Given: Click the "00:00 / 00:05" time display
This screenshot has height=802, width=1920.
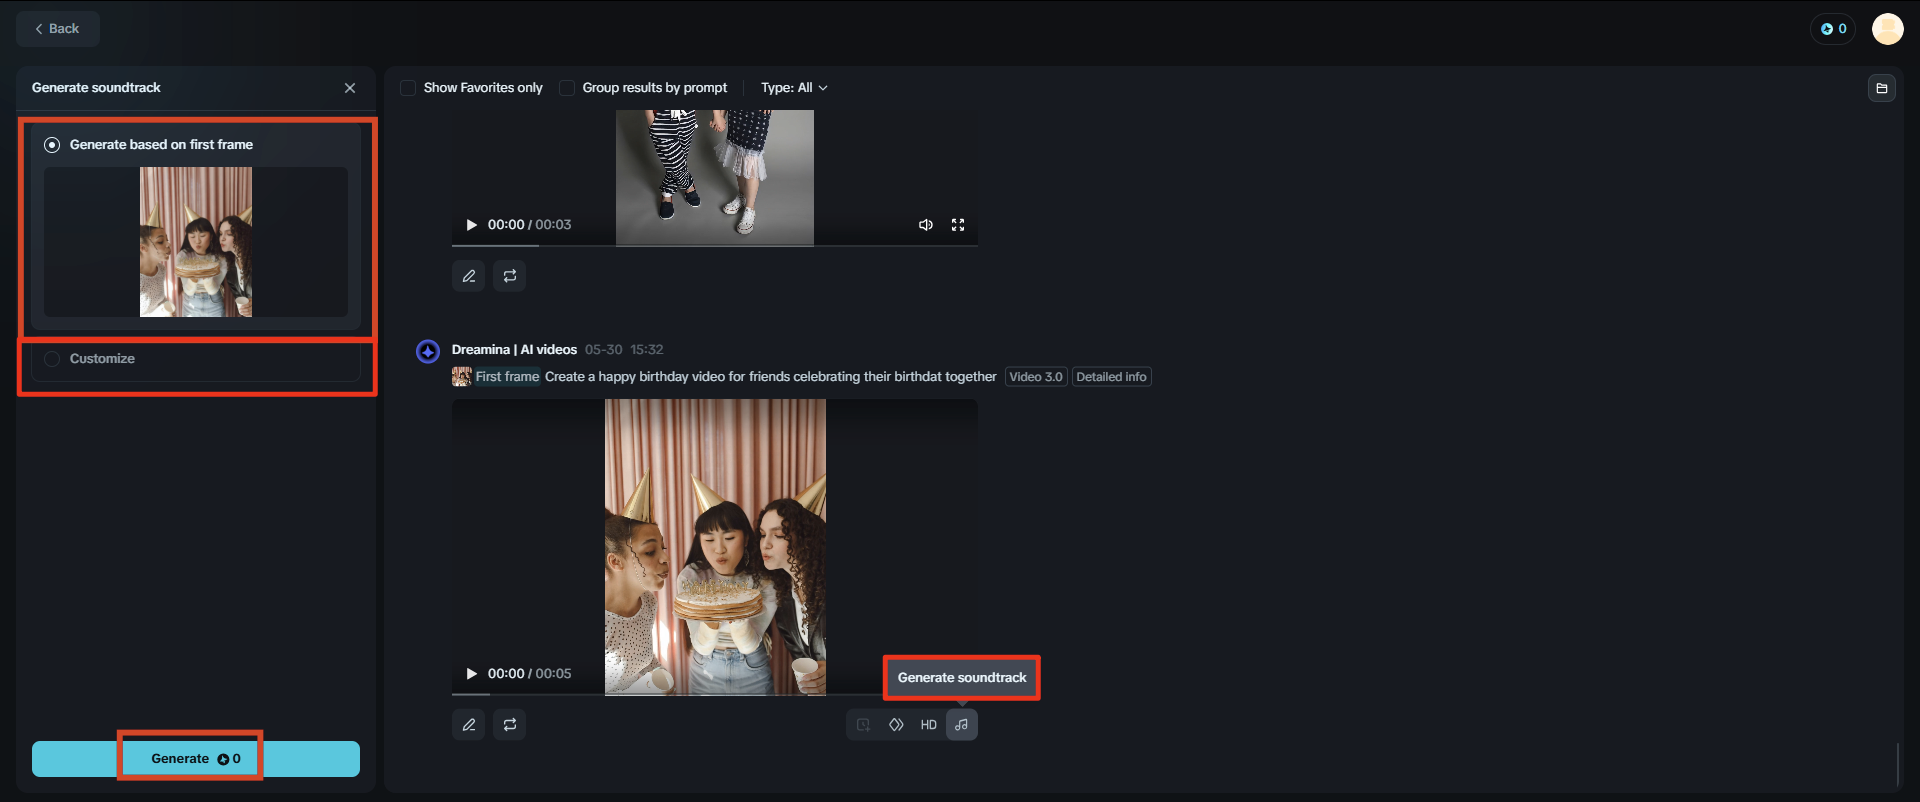Looking at the screenshot, I should pos(529,674).
